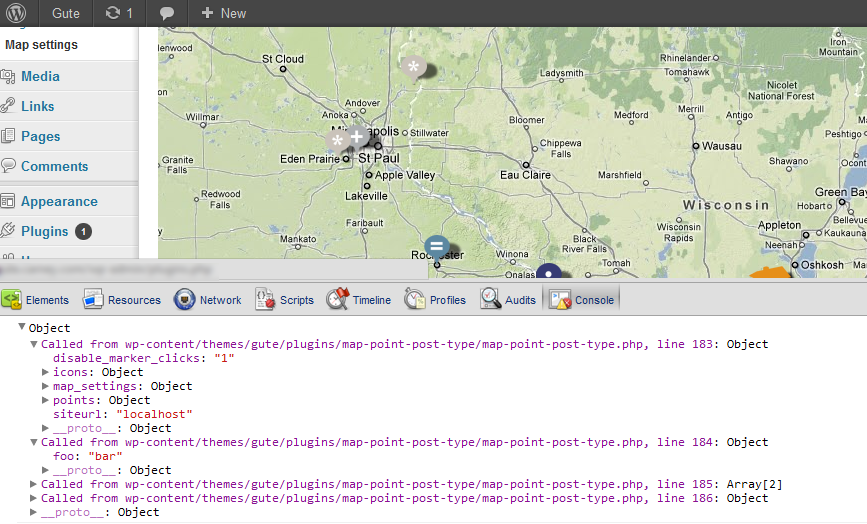Collapse the line 184 Object entry
867x524 pixels.
[34, 442]
